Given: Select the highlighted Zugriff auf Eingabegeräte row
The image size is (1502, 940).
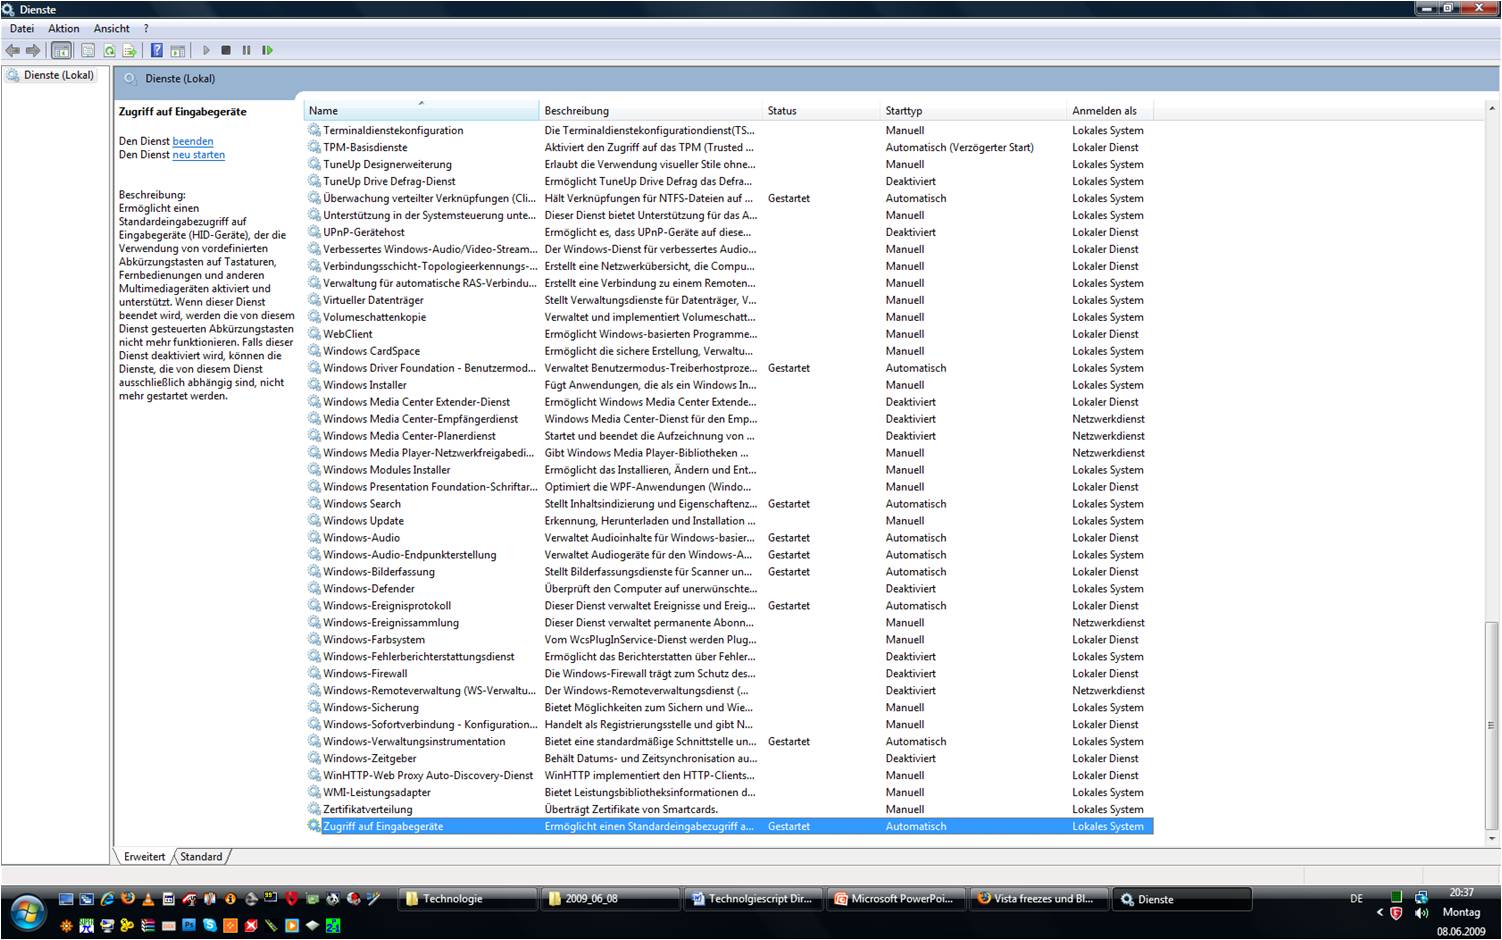Looking at the screenshot, I should [729, 826].
